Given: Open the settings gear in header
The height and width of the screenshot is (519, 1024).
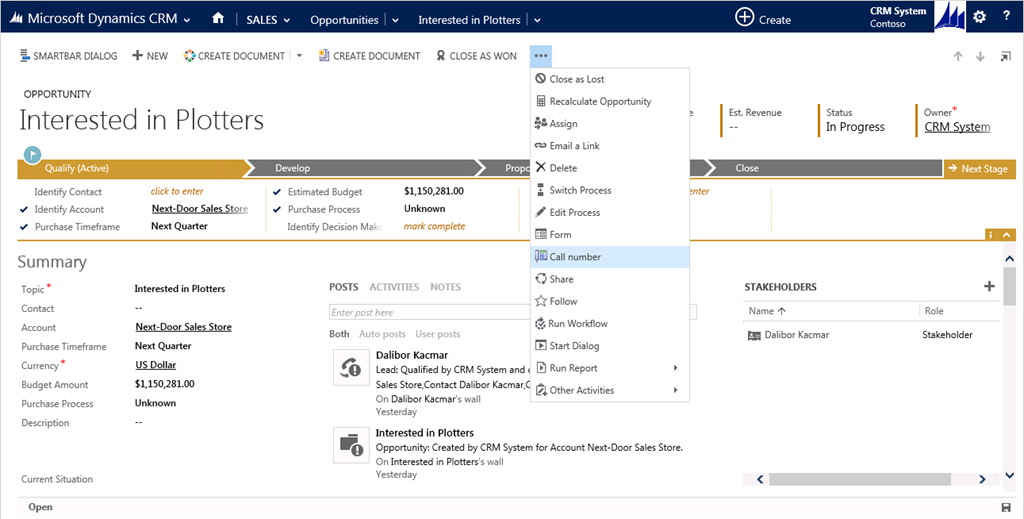Looking at the screenshot, I should click(980, 18).
